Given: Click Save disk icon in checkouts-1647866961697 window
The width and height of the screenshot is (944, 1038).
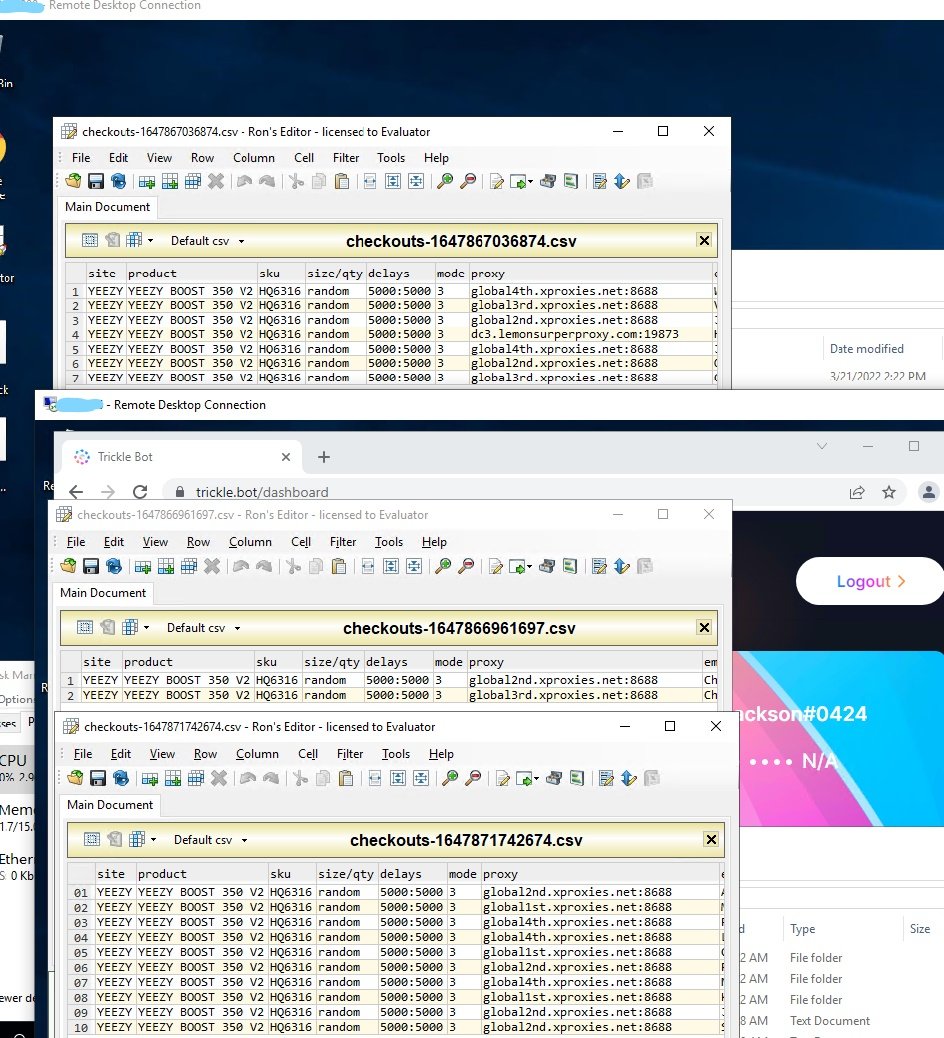Looking at the screenshot, I should [91, 566].
